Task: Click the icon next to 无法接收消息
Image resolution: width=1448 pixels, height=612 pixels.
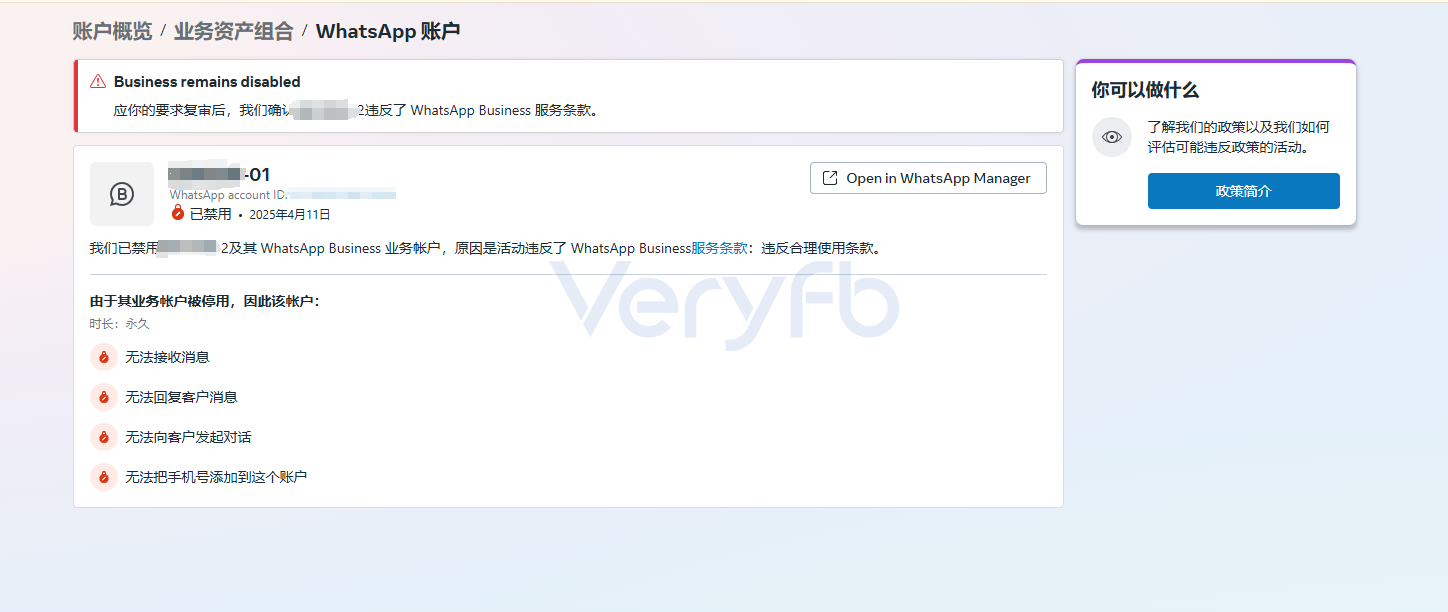Action: (x=104, y=357)
